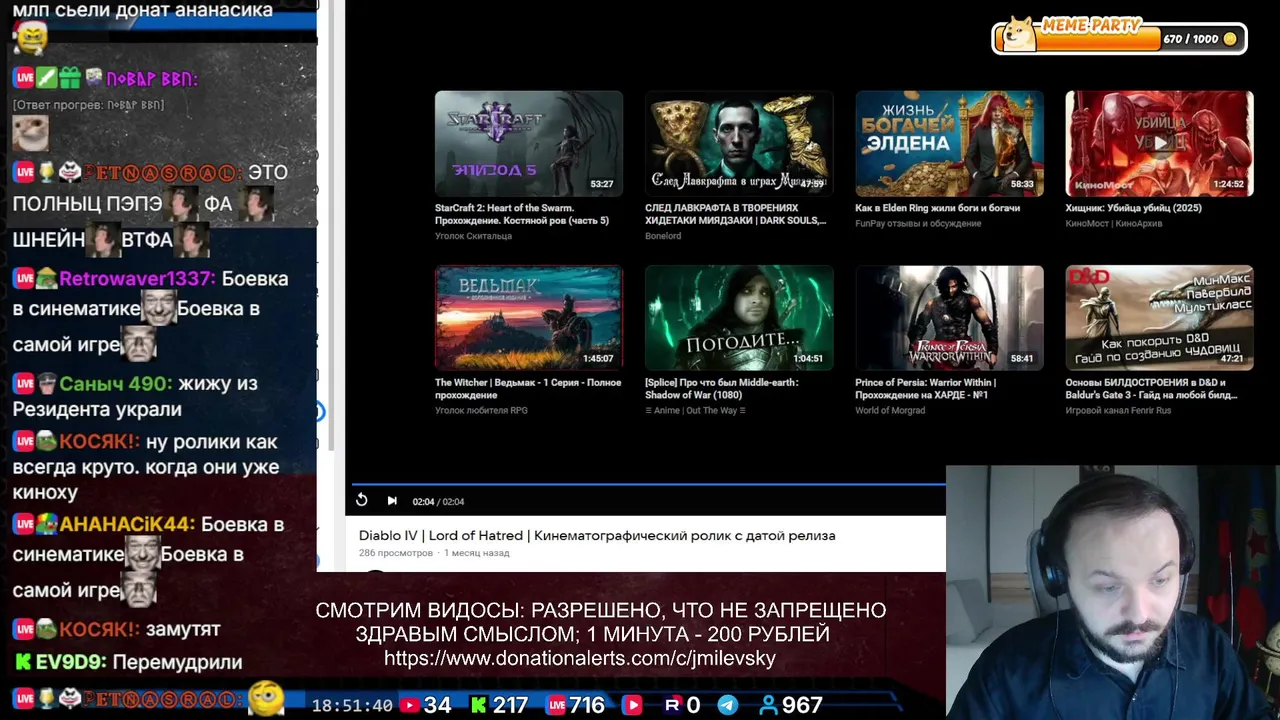Screen dimensions: 1280x720
Task: Click chat message 'жижу из Резидента украли'
Action: tap(135, 396)
